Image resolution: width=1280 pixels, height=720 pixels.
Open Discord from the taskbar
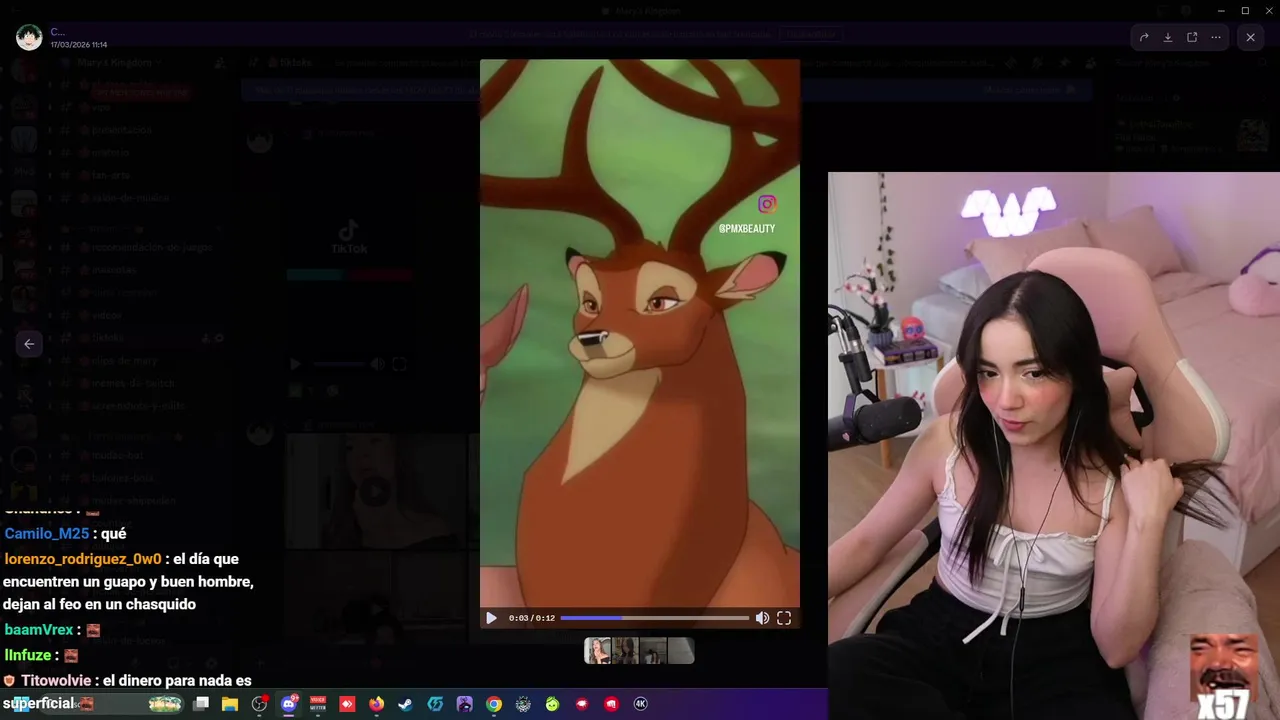289,704
